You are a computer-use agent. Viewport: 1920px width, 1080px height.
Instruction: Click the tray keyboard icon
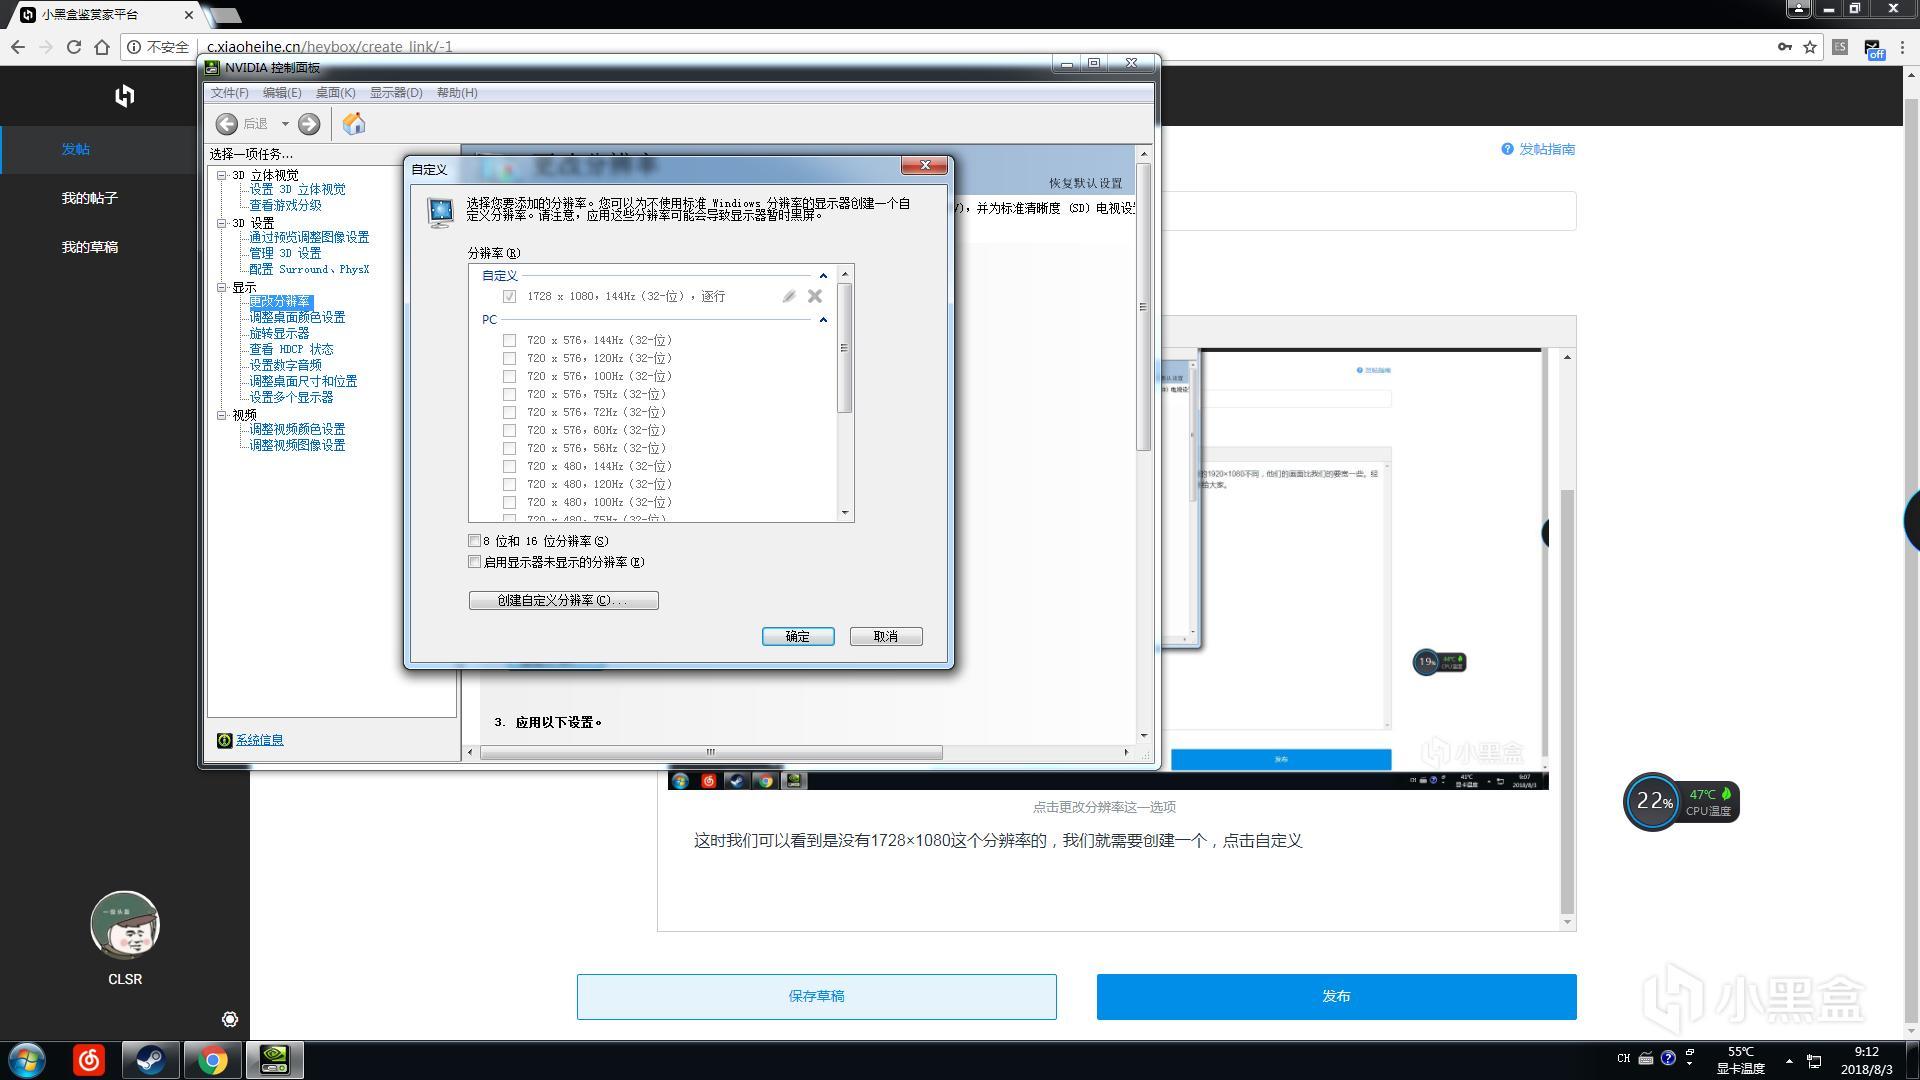[1646, 1058]
